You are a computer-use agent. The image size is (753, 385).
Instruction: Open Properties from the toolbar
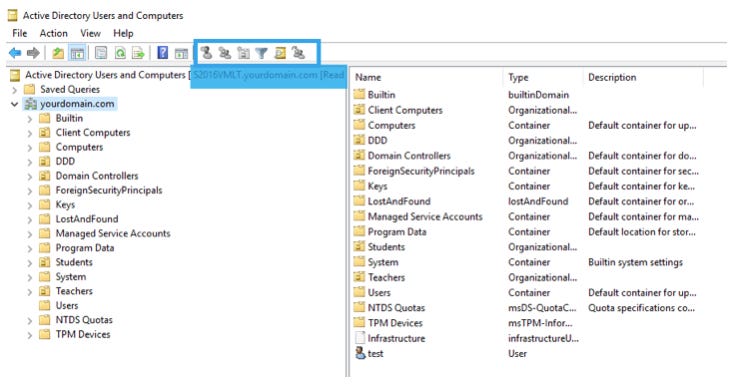pyautogui.click(x=101, y=53)
